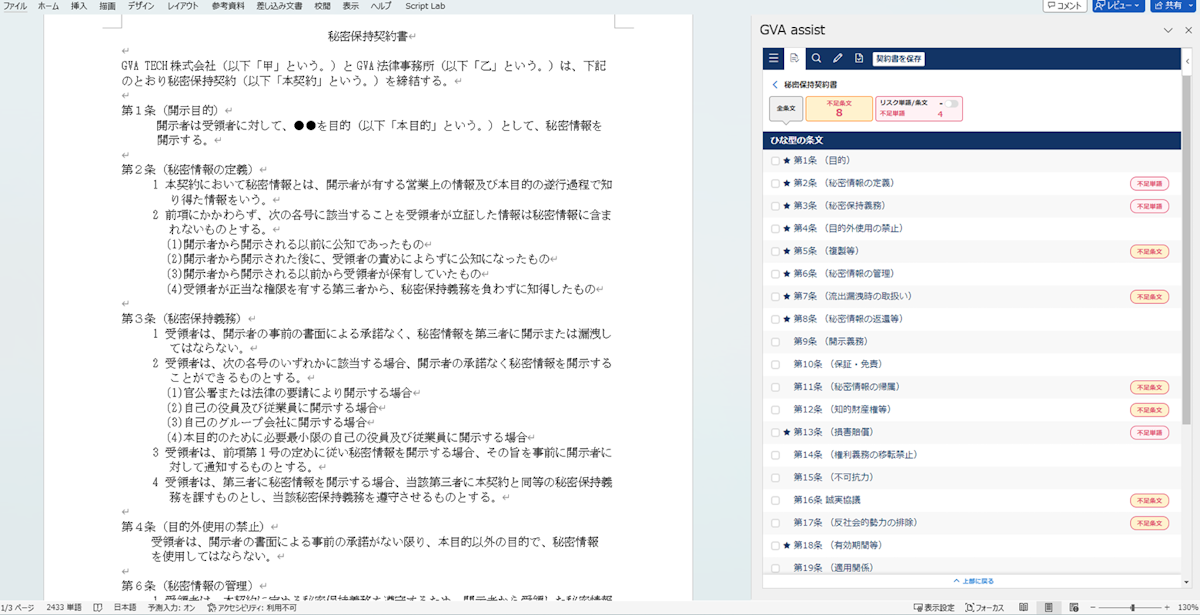Check the box for 第6条（秘密情報の管理）

click(x=775, y=273)
